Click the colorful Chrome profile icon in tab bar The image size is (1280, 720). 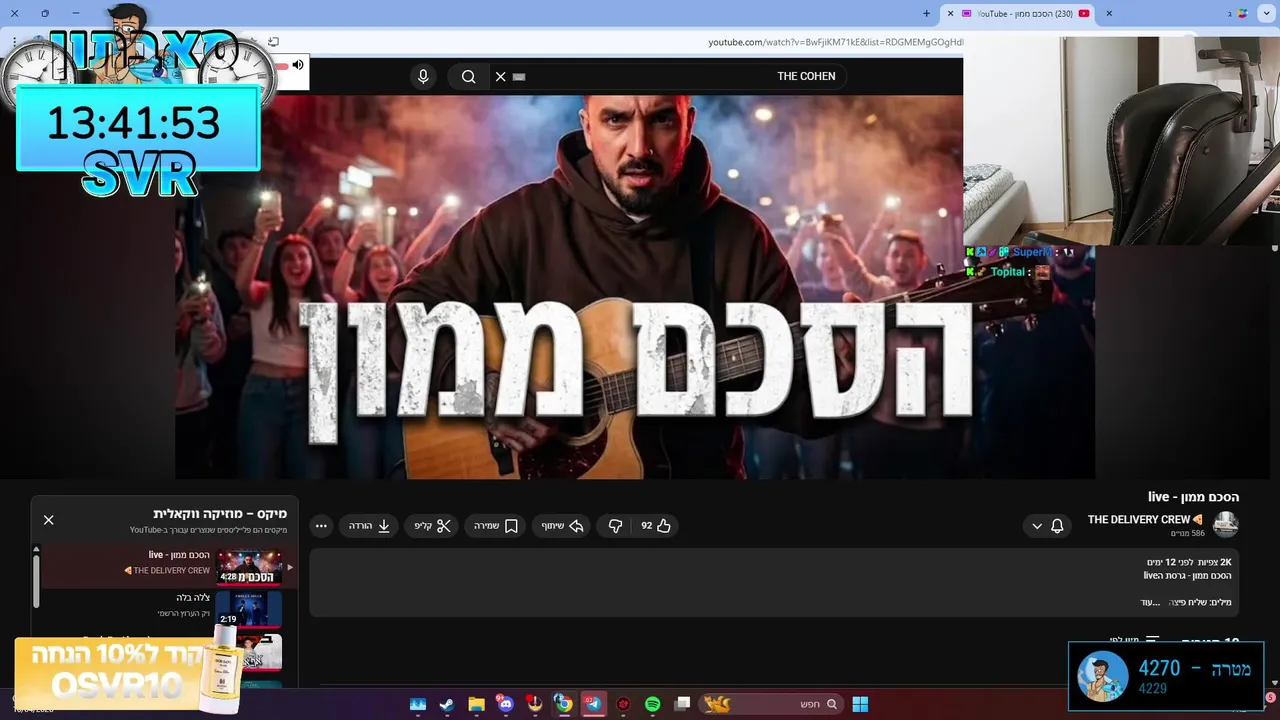point(1242,14)
